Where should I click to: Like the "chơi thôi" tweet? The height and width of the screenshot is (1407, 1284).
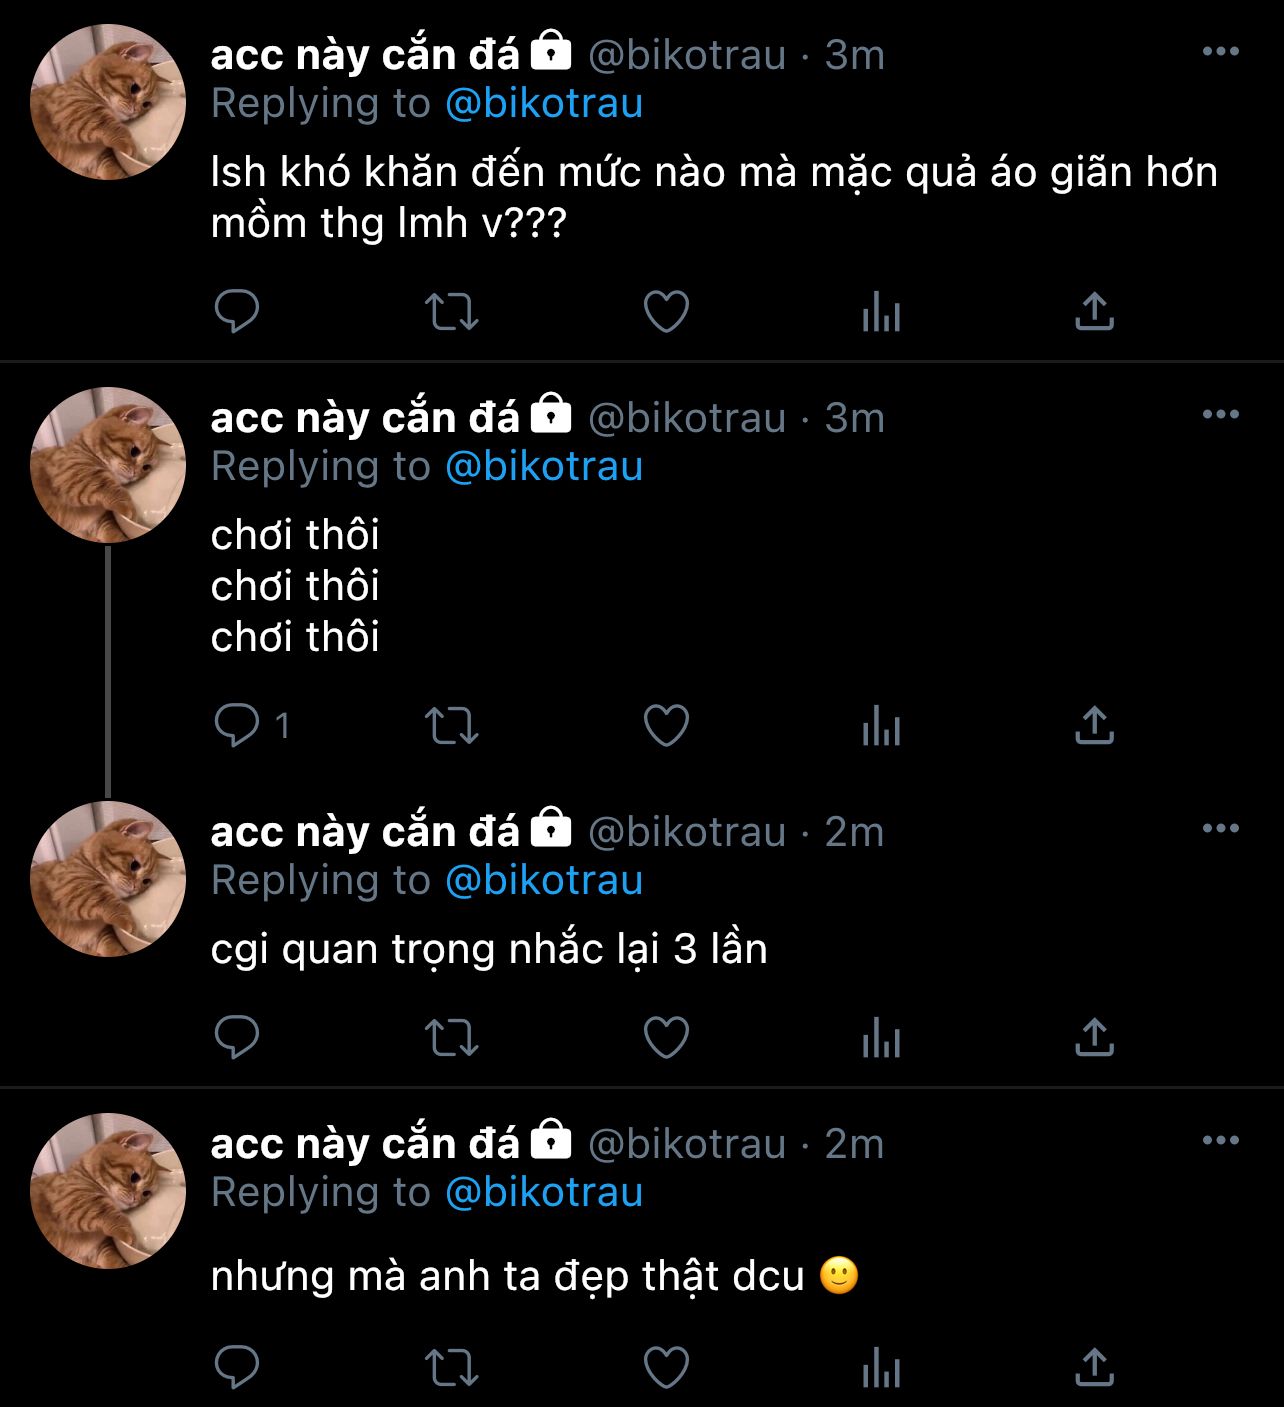click(666, 725)
